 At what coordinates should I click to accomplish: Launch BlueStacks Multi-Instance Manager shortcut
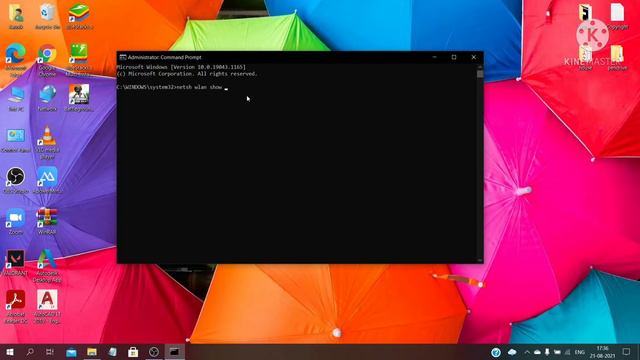coord(79,60)
